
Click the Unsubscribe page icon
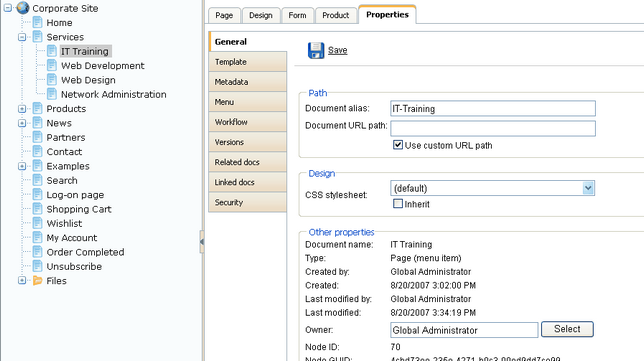click(x=37, y=267)
